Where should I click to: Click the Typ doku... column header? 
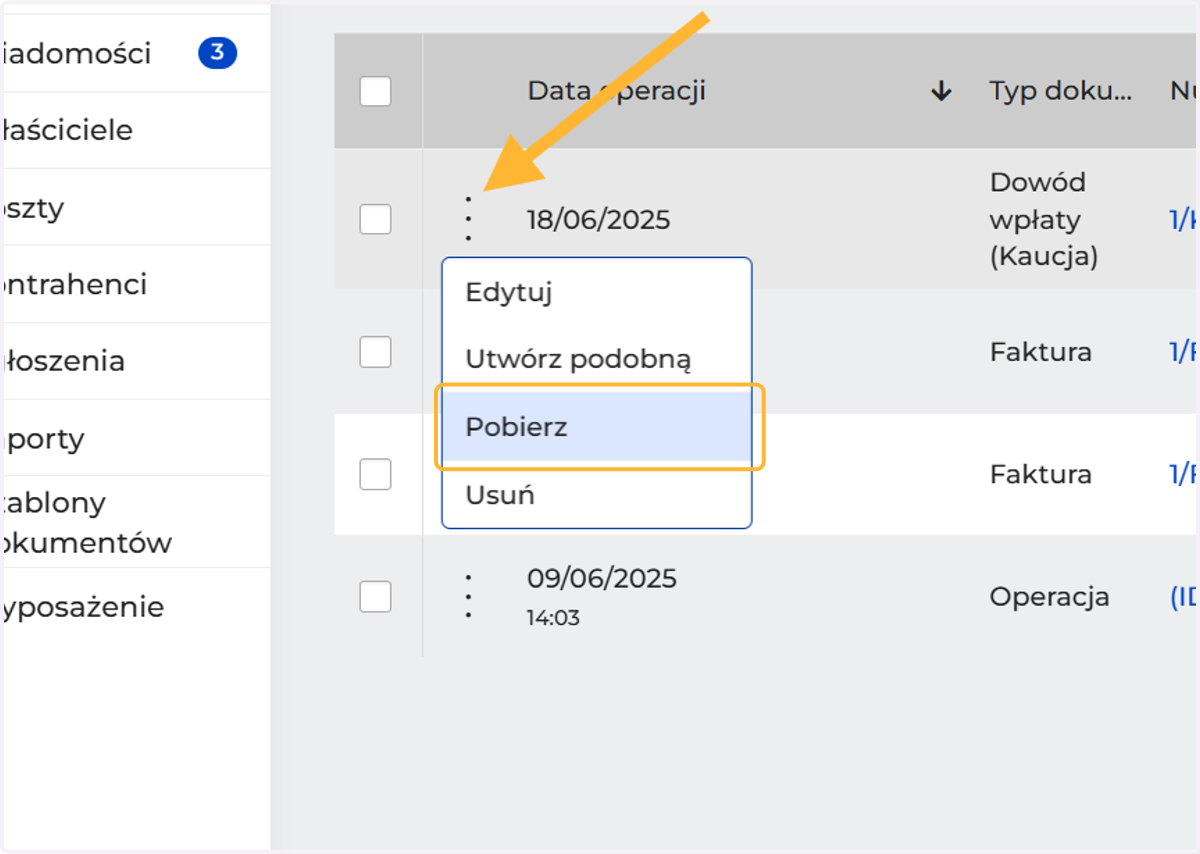pyautogui.click(x=1061, y=92)
